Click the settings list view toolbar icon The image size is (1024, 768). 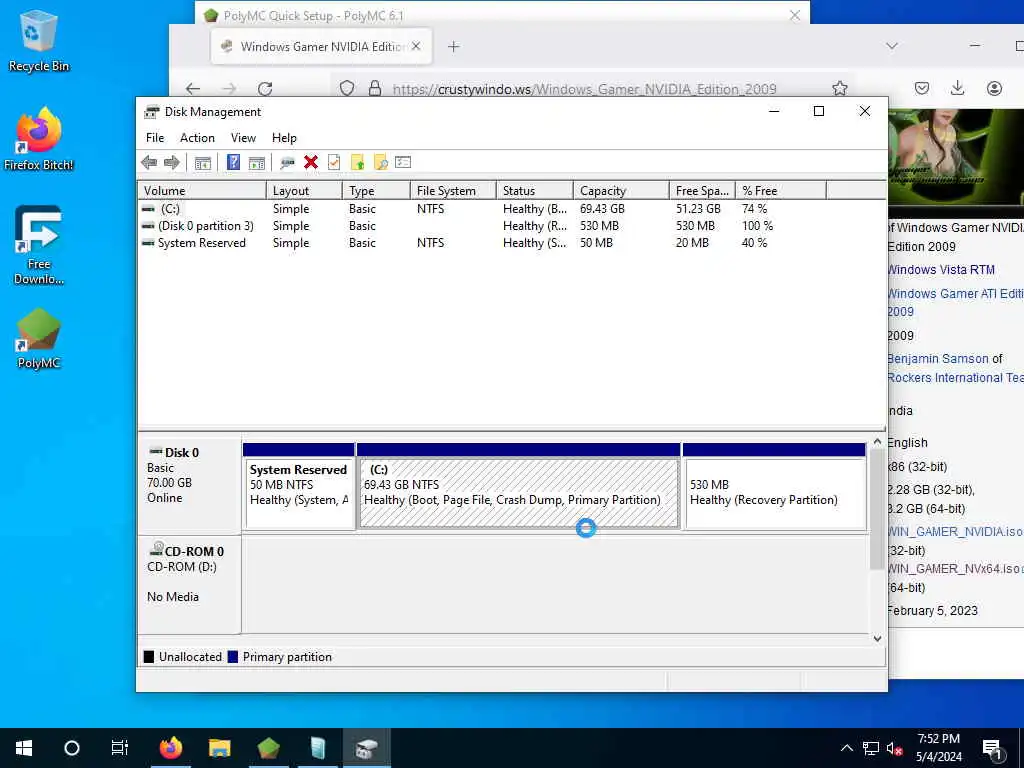403,162
